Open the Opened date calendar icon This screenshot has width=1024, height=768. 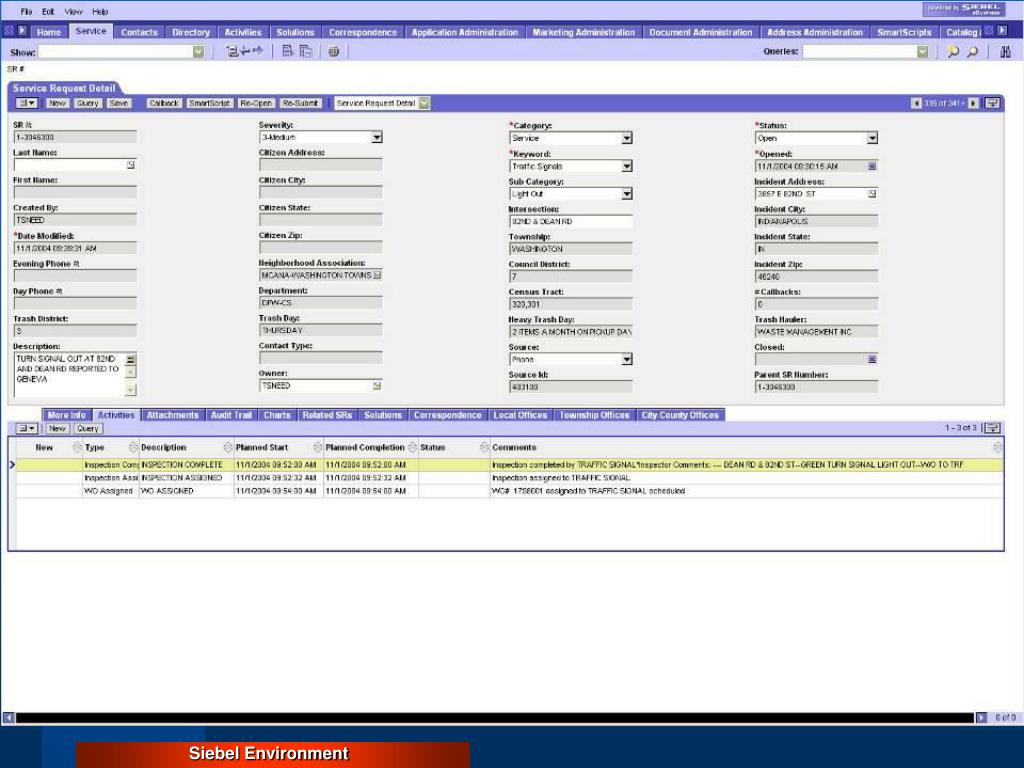coord(872,167)
